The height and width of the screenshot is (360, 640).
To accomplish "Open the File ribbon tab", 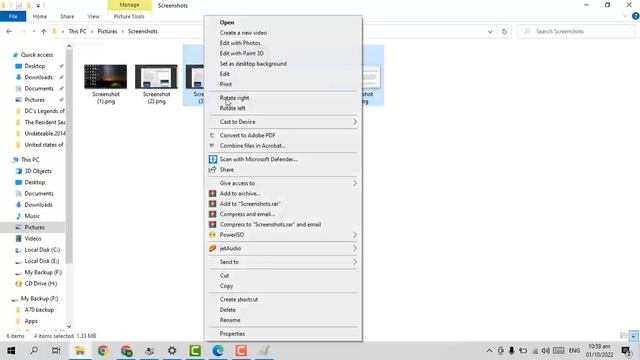I will pyautogui.click(x=13, y=16).
